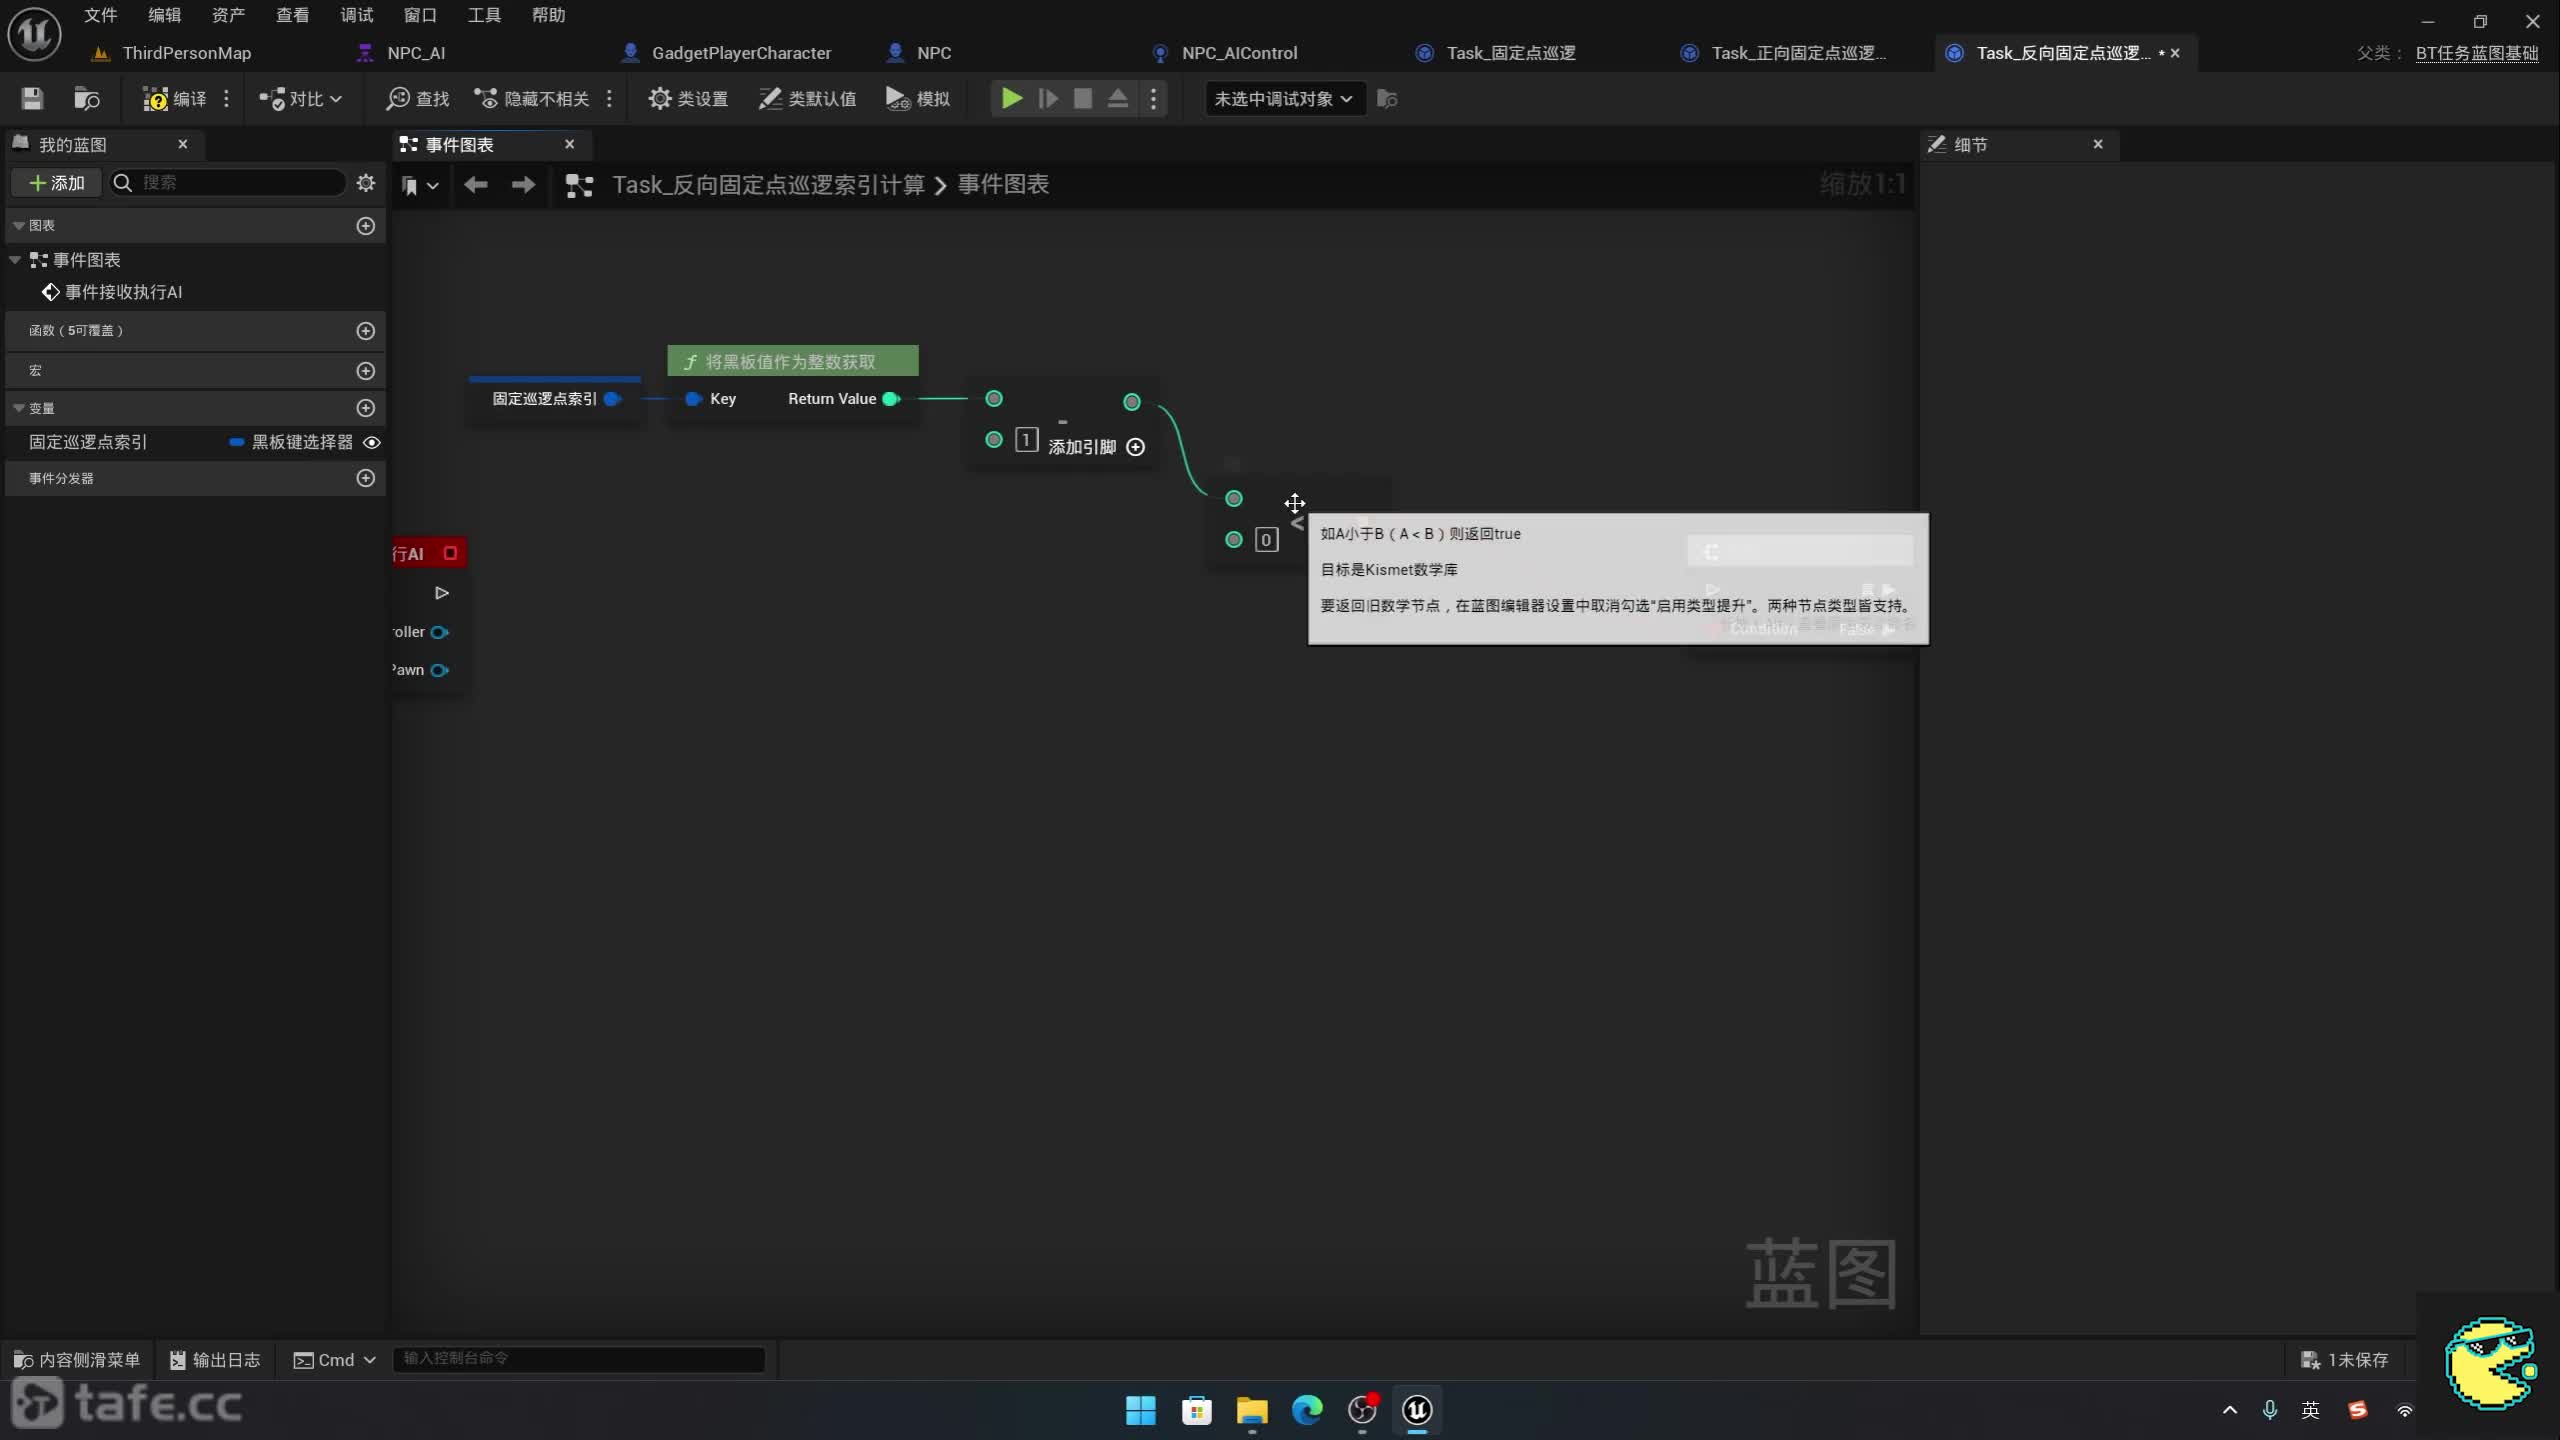Click the 1未保存 unsaved indicator
Image resolution: width=2560 pixels, height=1440 pixels.
click(2344, 1360)
